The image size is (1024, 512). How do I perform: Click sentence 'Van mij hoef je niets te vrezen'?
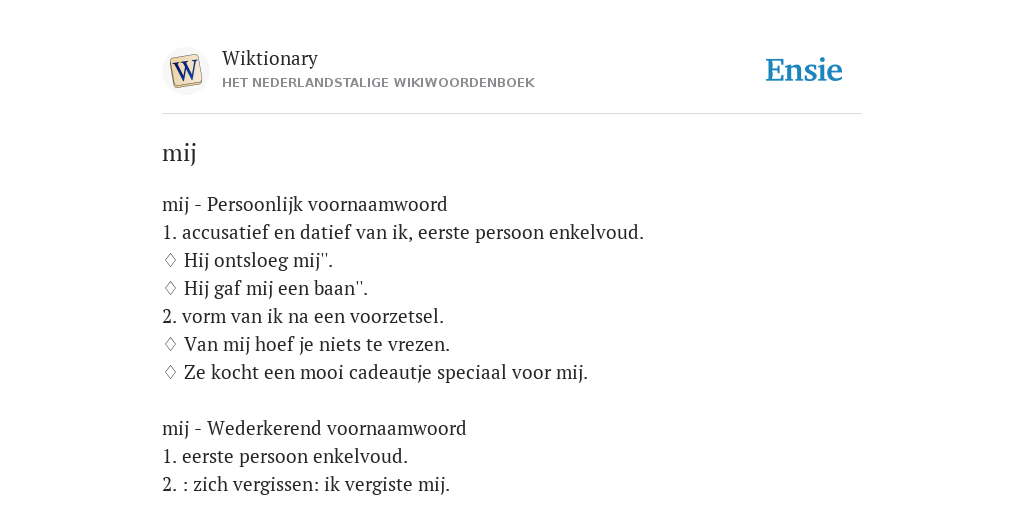317,345
